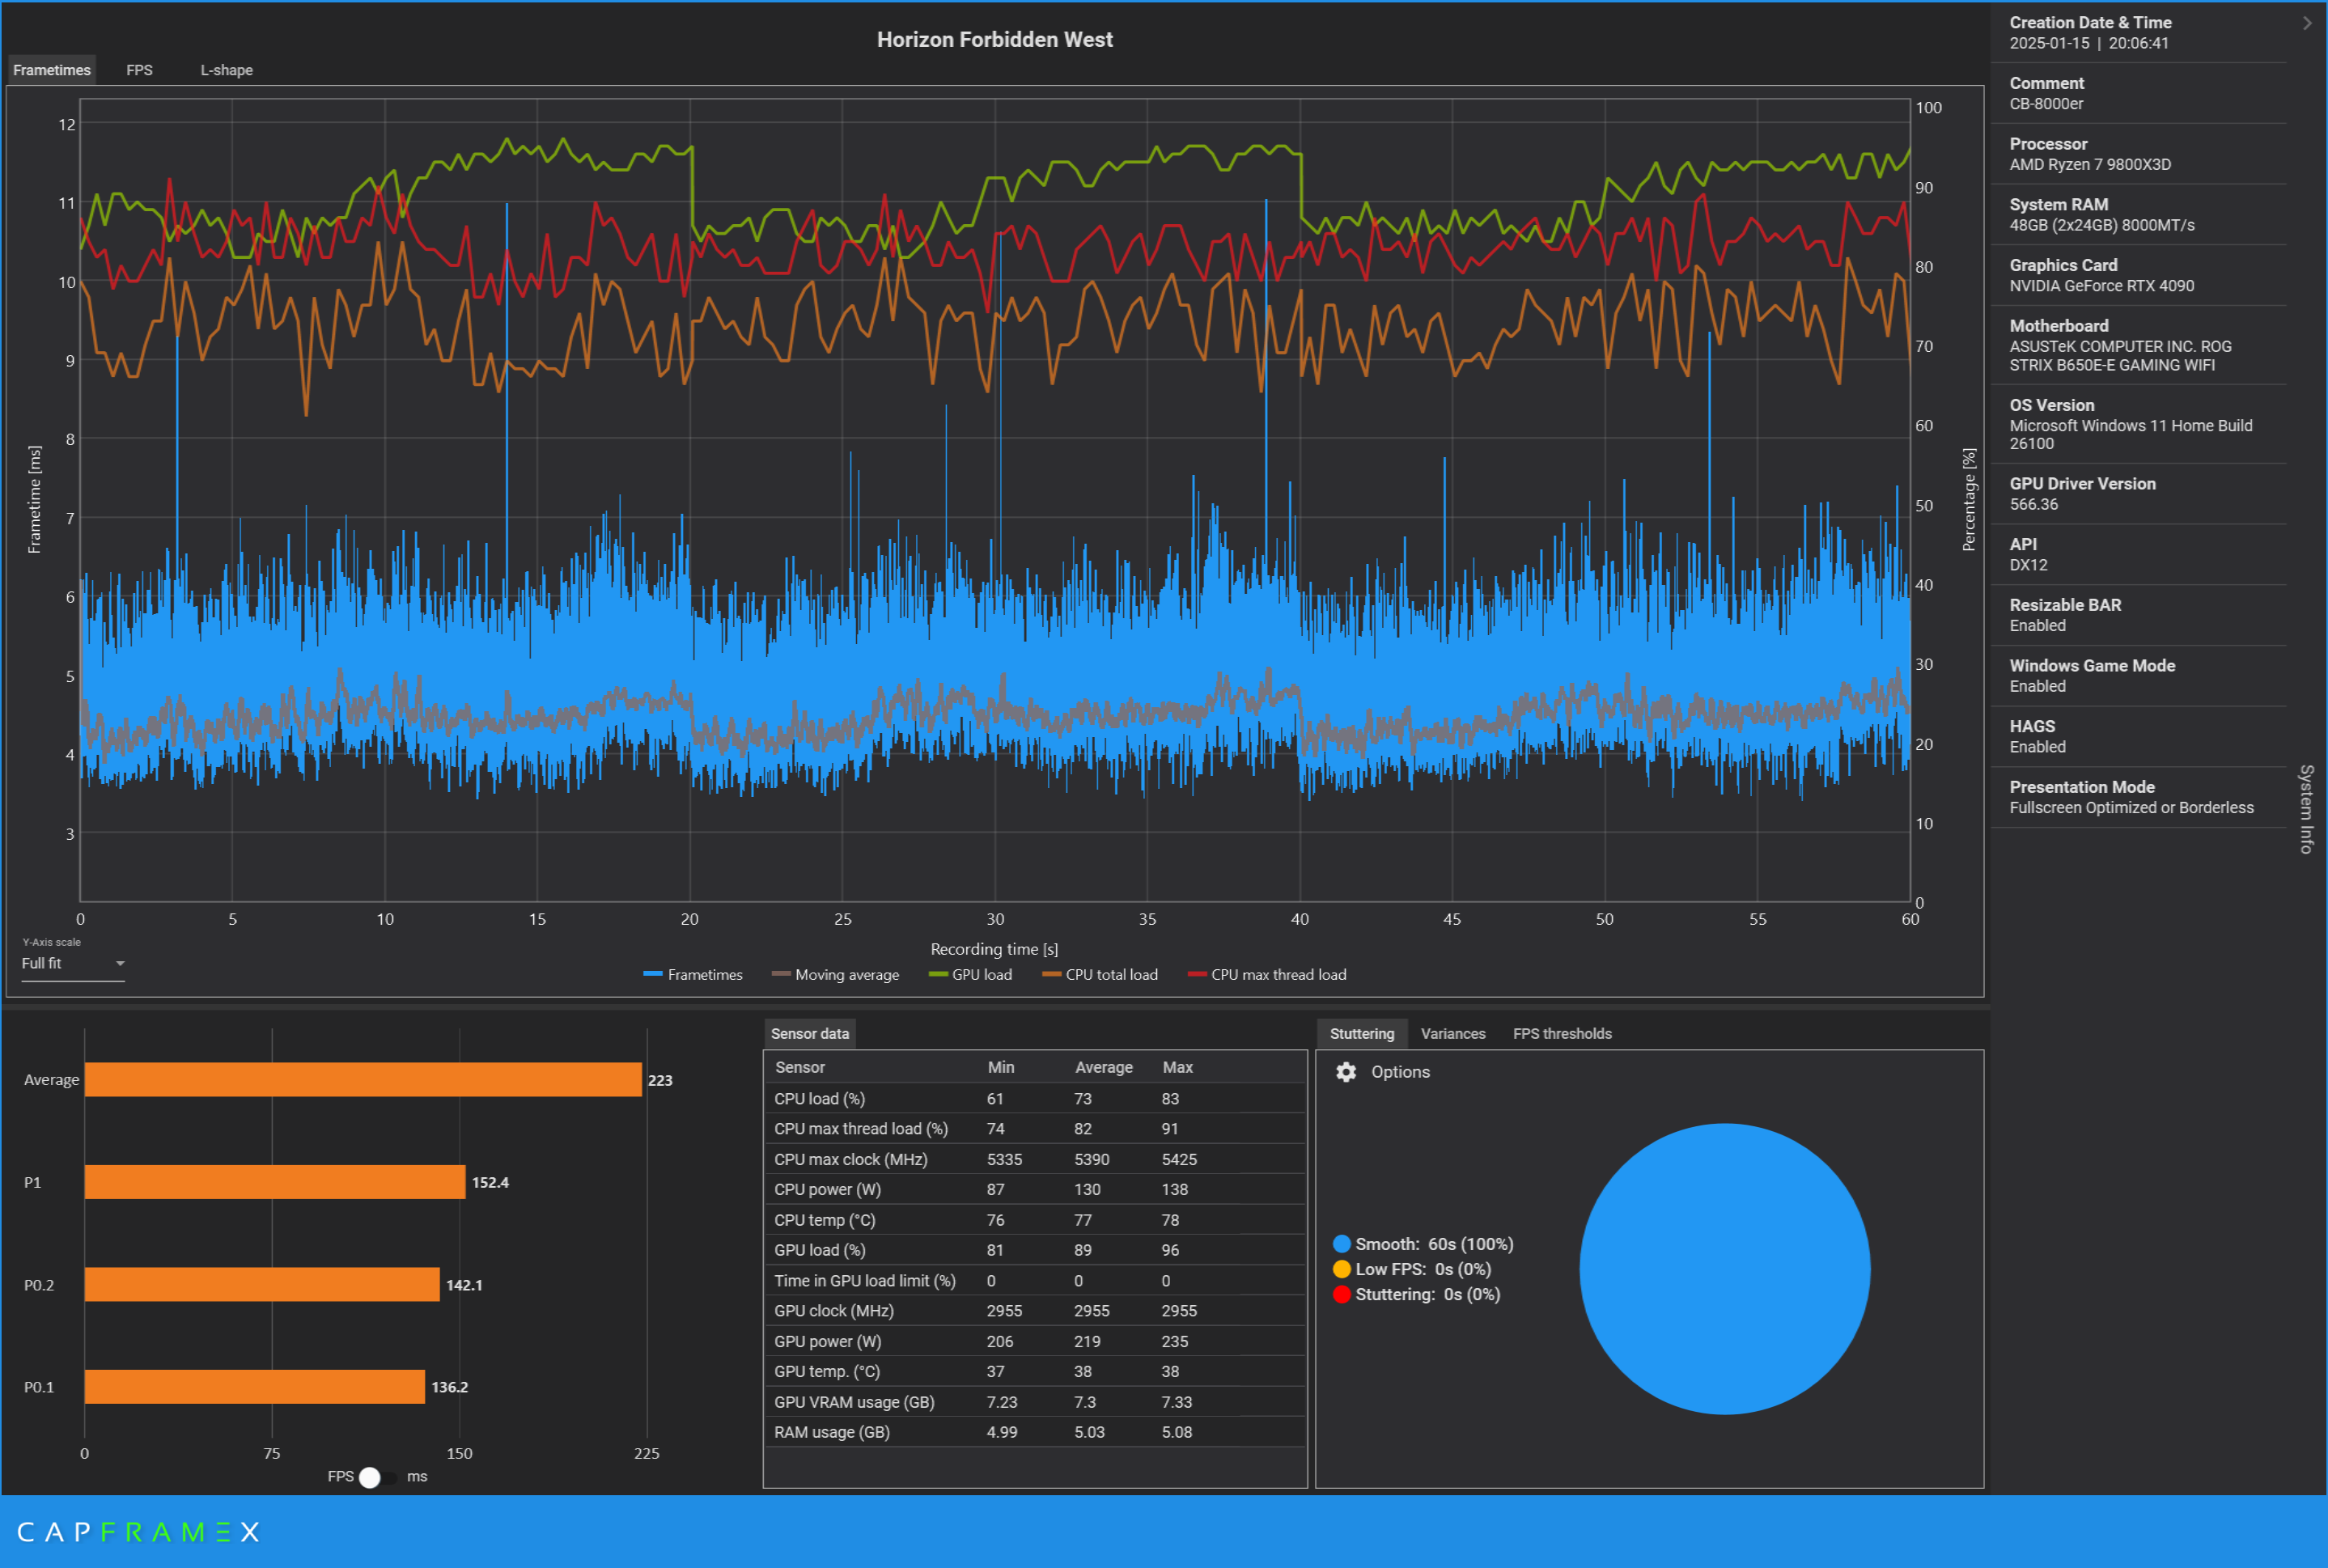The height and width of the screenshot is (1568, 2328).
Task: Click the P0.1 FPS bar
Action: pos(255,1387)
